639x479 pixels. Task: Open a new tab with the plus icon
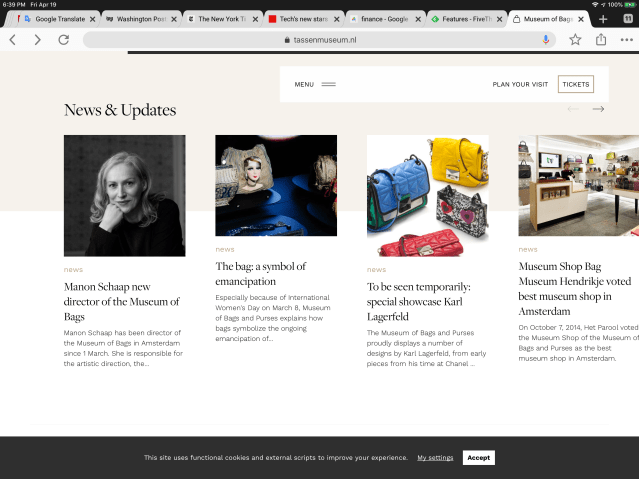[603, 19]
